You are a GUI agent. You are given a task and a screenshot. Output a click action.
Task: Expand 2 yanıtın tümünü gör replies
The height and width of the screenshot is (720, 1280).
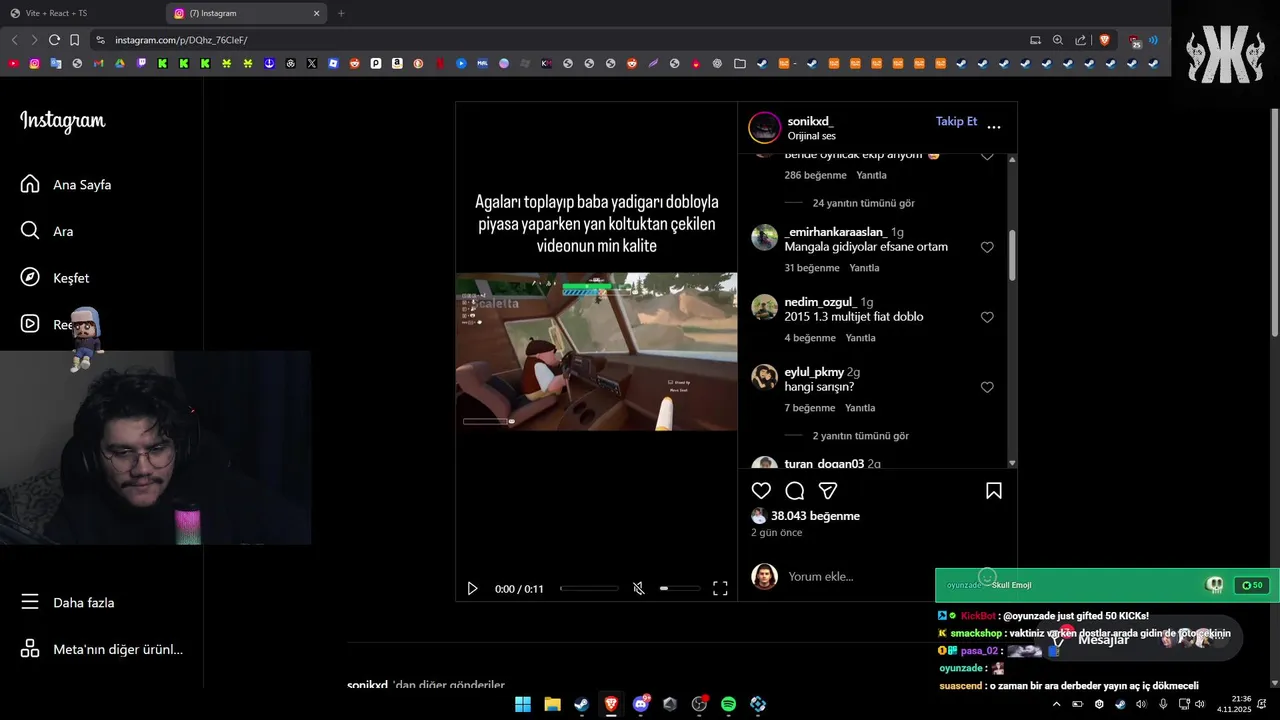point(860,436)
